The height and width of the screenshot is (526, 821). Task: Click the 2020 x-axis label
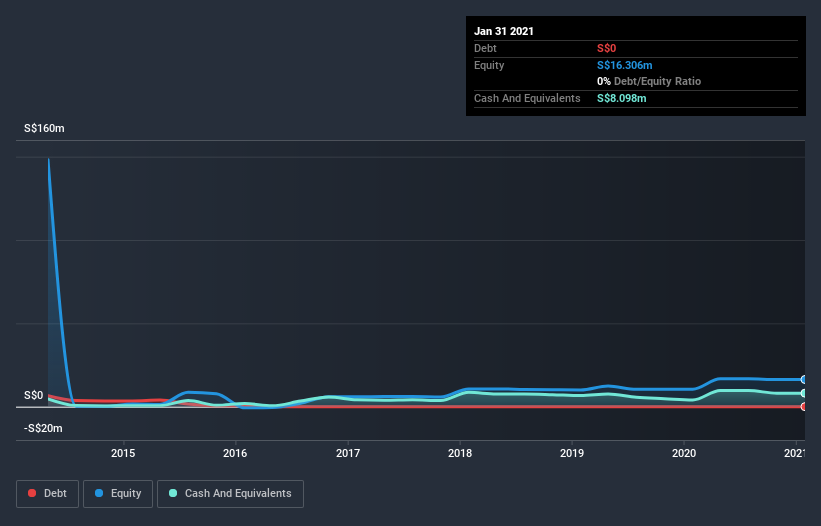click(x=684, y=453)
